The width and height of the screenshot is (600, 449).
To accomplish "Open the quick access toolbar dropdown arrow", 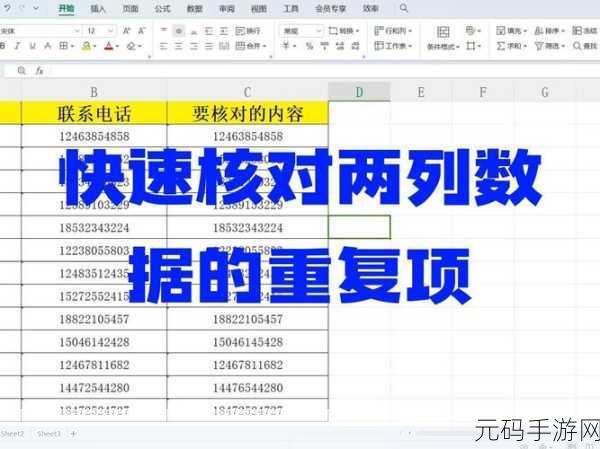I will pyautogui.click(x=36, y=8).
